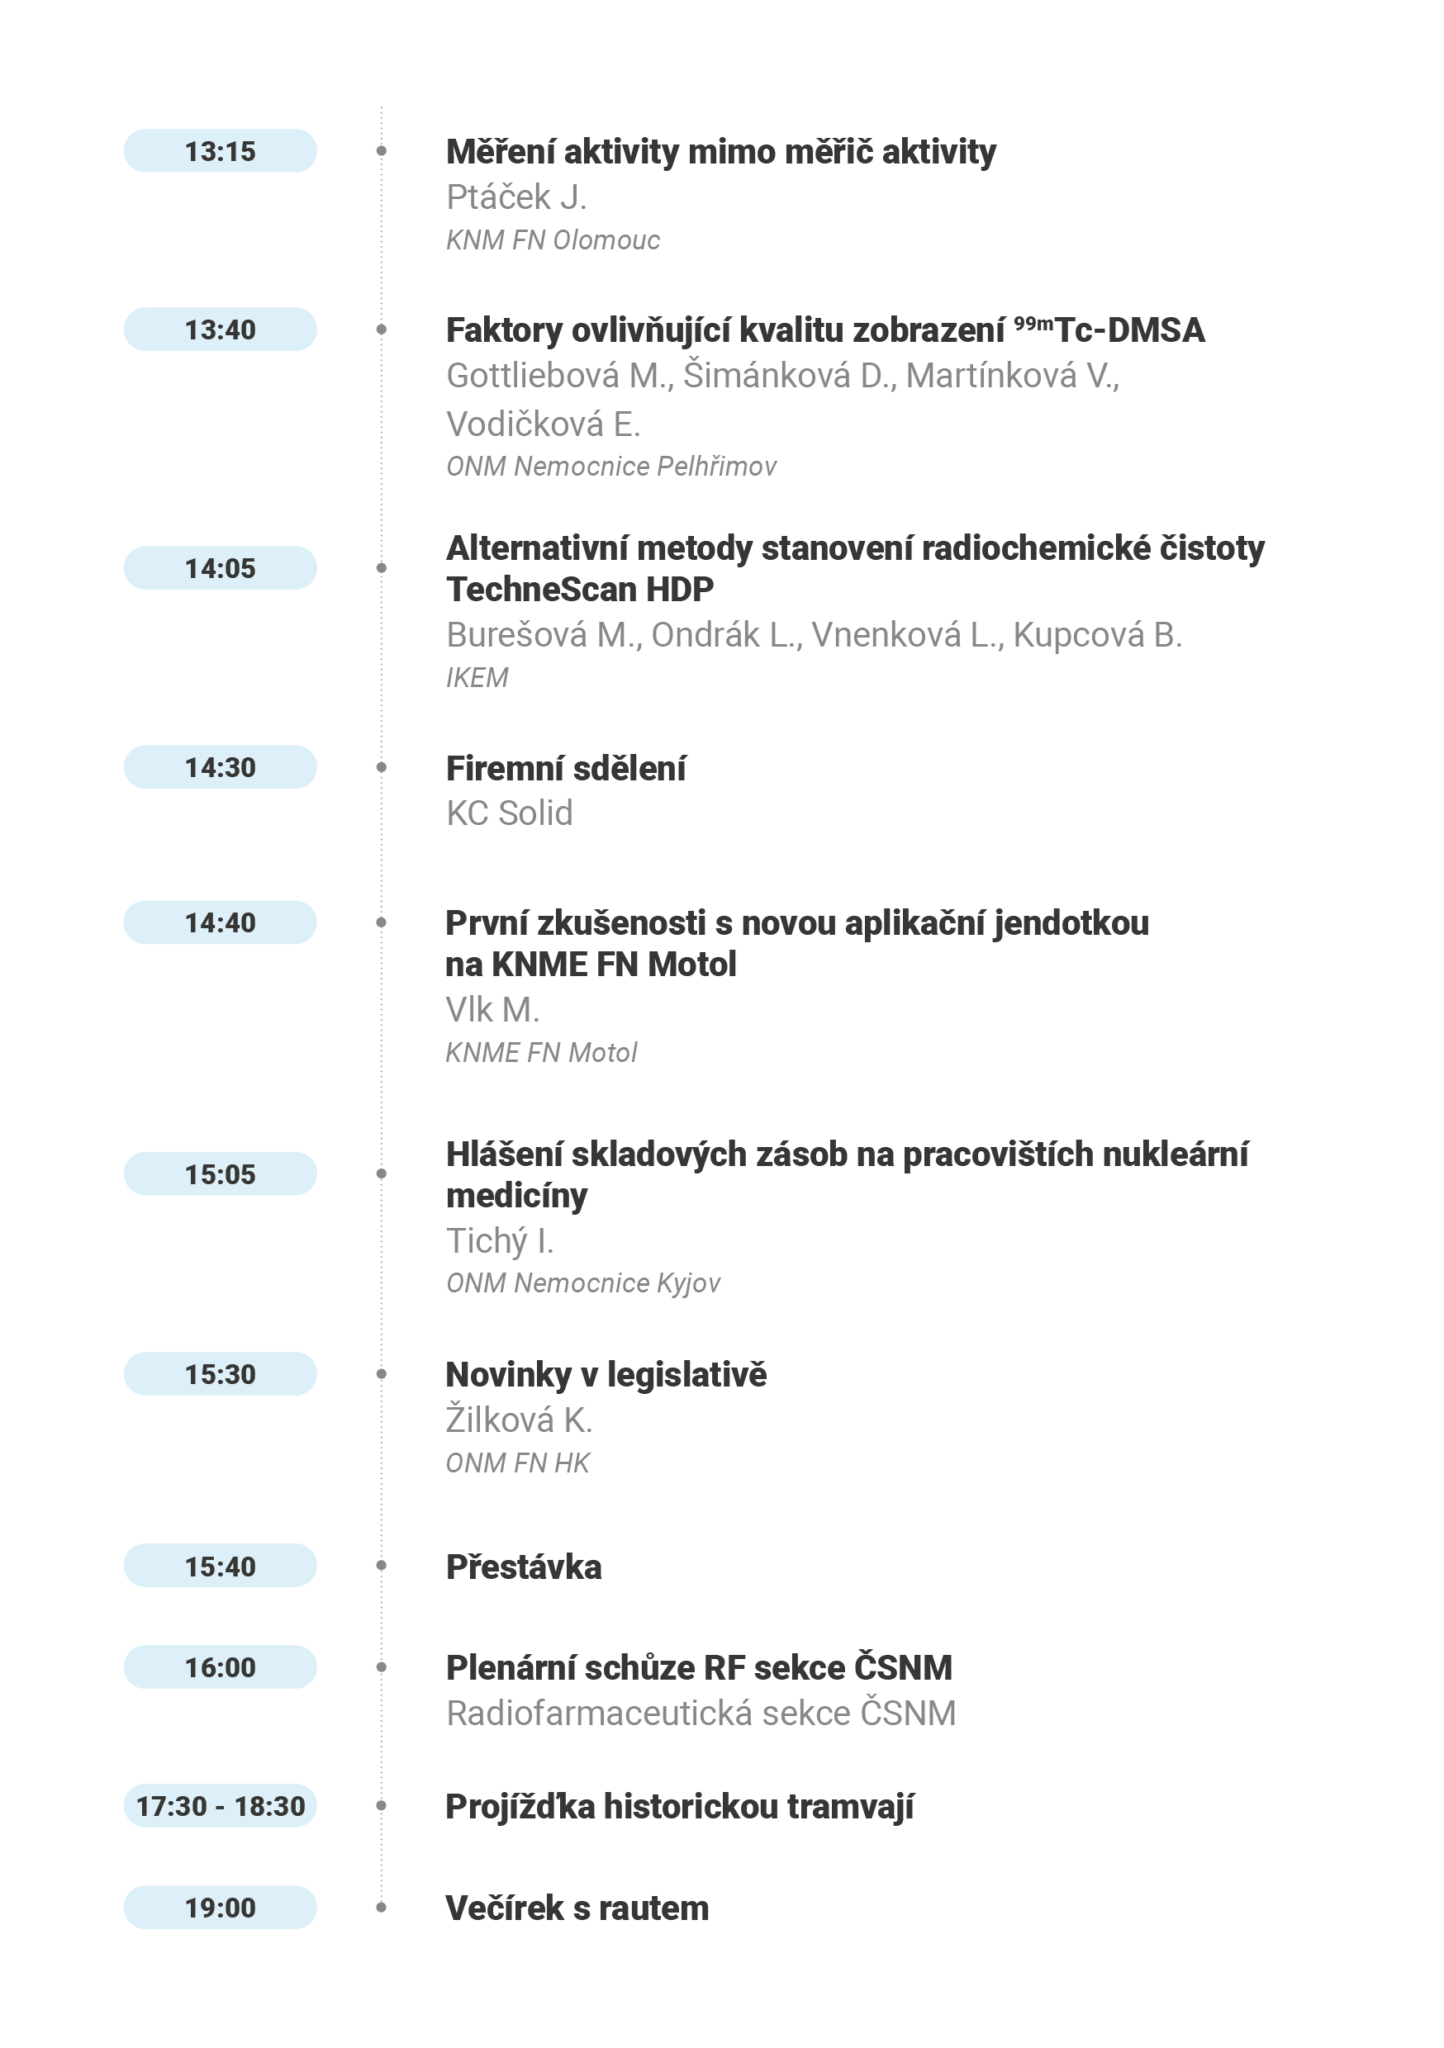Click 'Projížďka historickou tramvají' entry
This screenshot has width=1444, height=2048.
679,1806
